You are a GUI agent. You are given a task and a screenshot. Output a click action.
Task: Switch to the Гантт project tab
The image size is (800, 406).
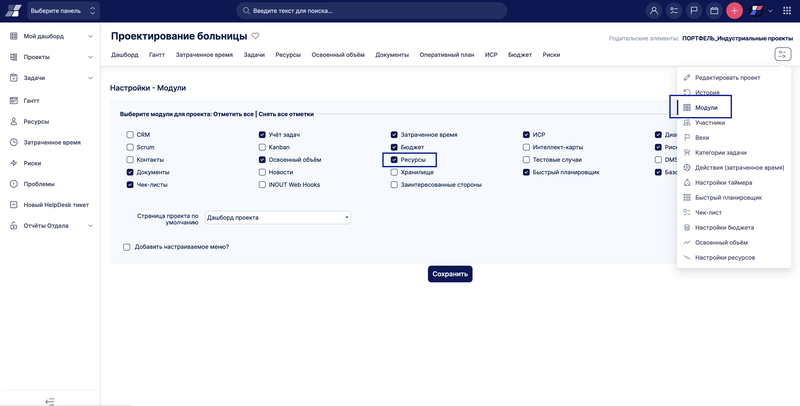(156, 54)
